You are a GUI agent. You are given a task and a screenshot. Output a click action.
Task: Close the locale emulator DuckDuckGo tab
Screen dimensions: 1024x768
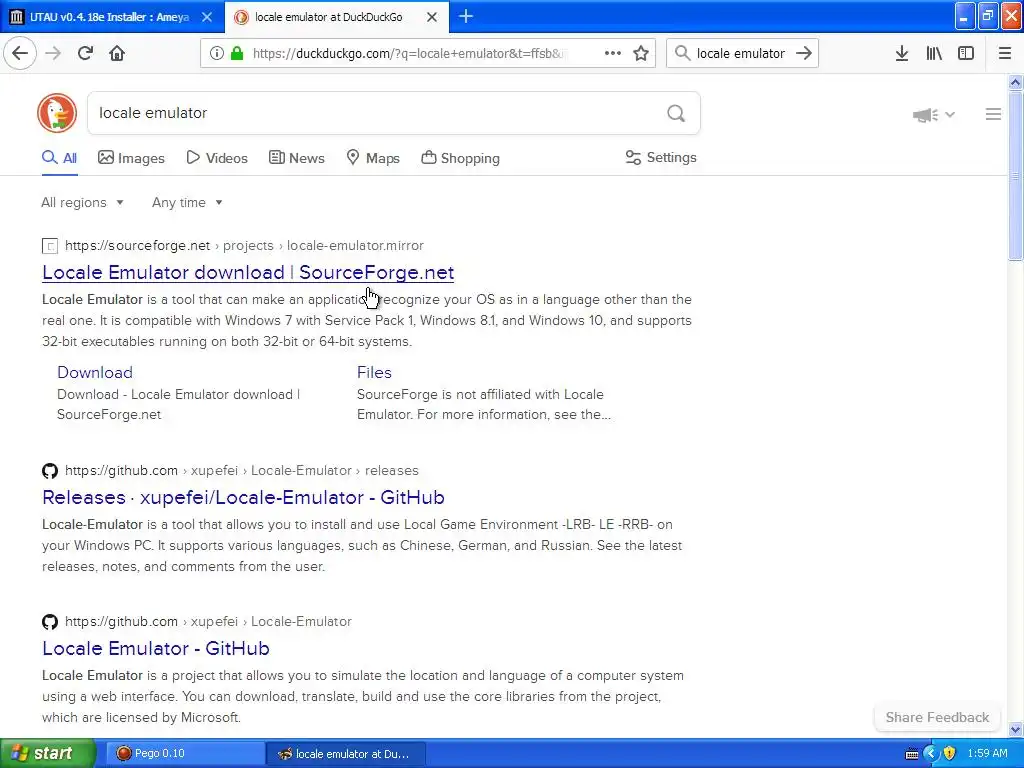click(x=432, y=18)
